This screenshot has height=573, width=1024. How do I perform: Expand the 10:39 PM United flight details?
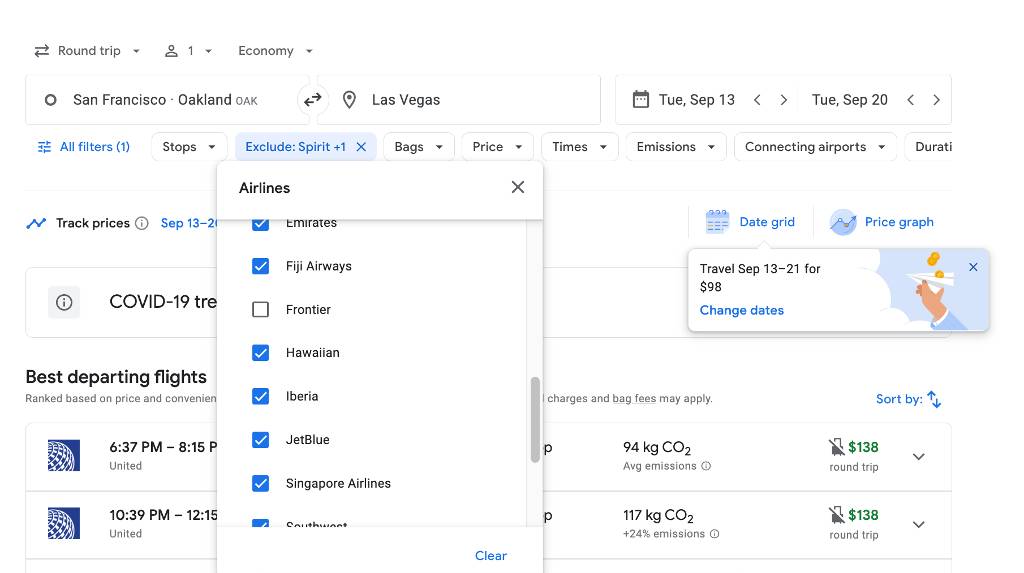click(x=919, y=525)
